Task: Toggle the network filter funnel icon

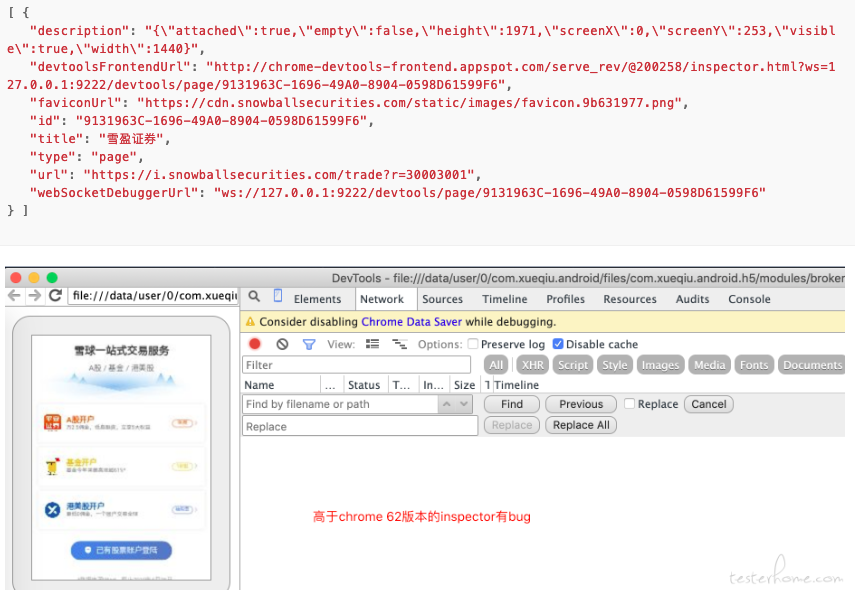Action: (x=309, y=344)
